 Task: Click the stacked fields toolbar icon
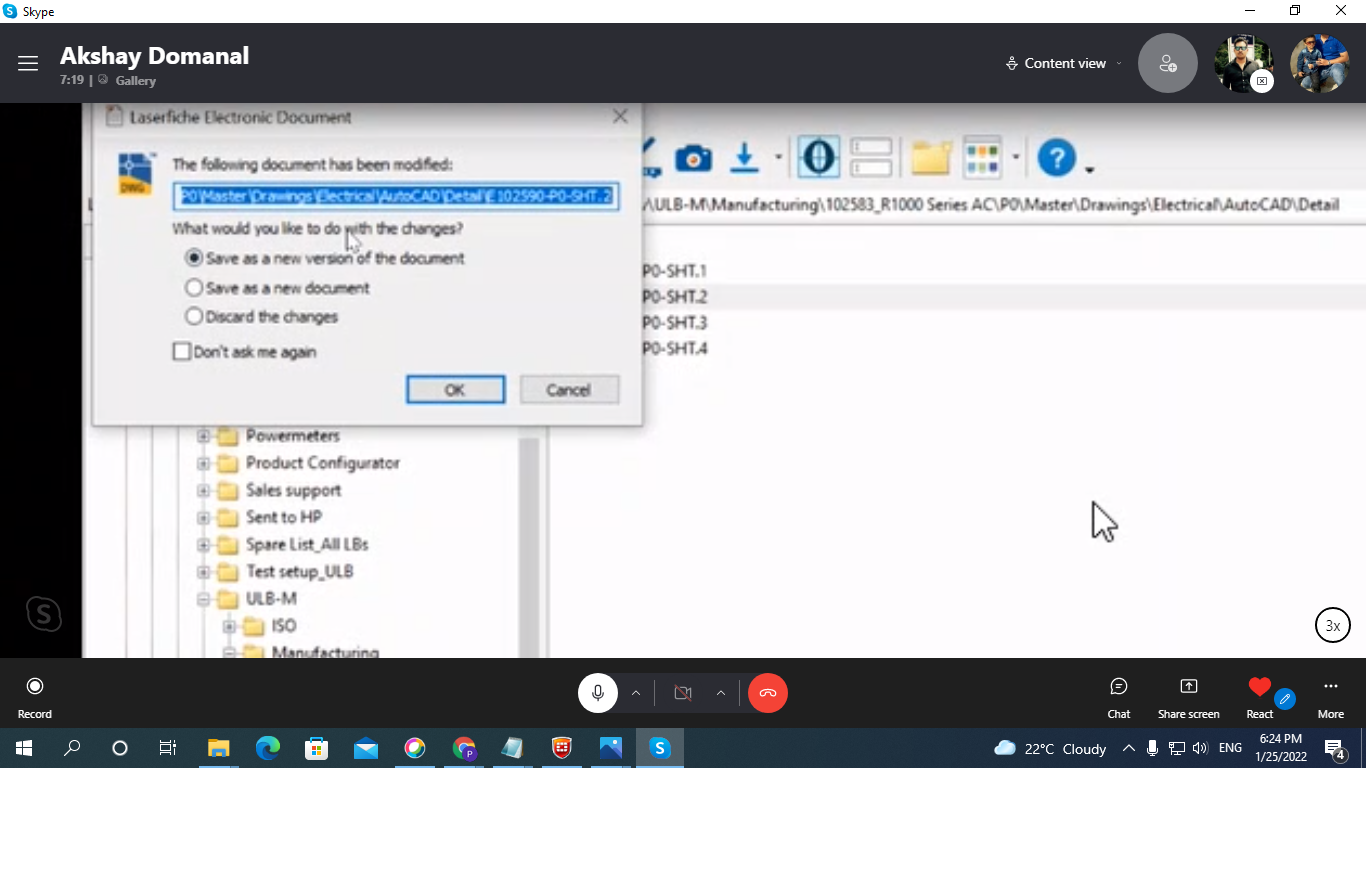871,158
